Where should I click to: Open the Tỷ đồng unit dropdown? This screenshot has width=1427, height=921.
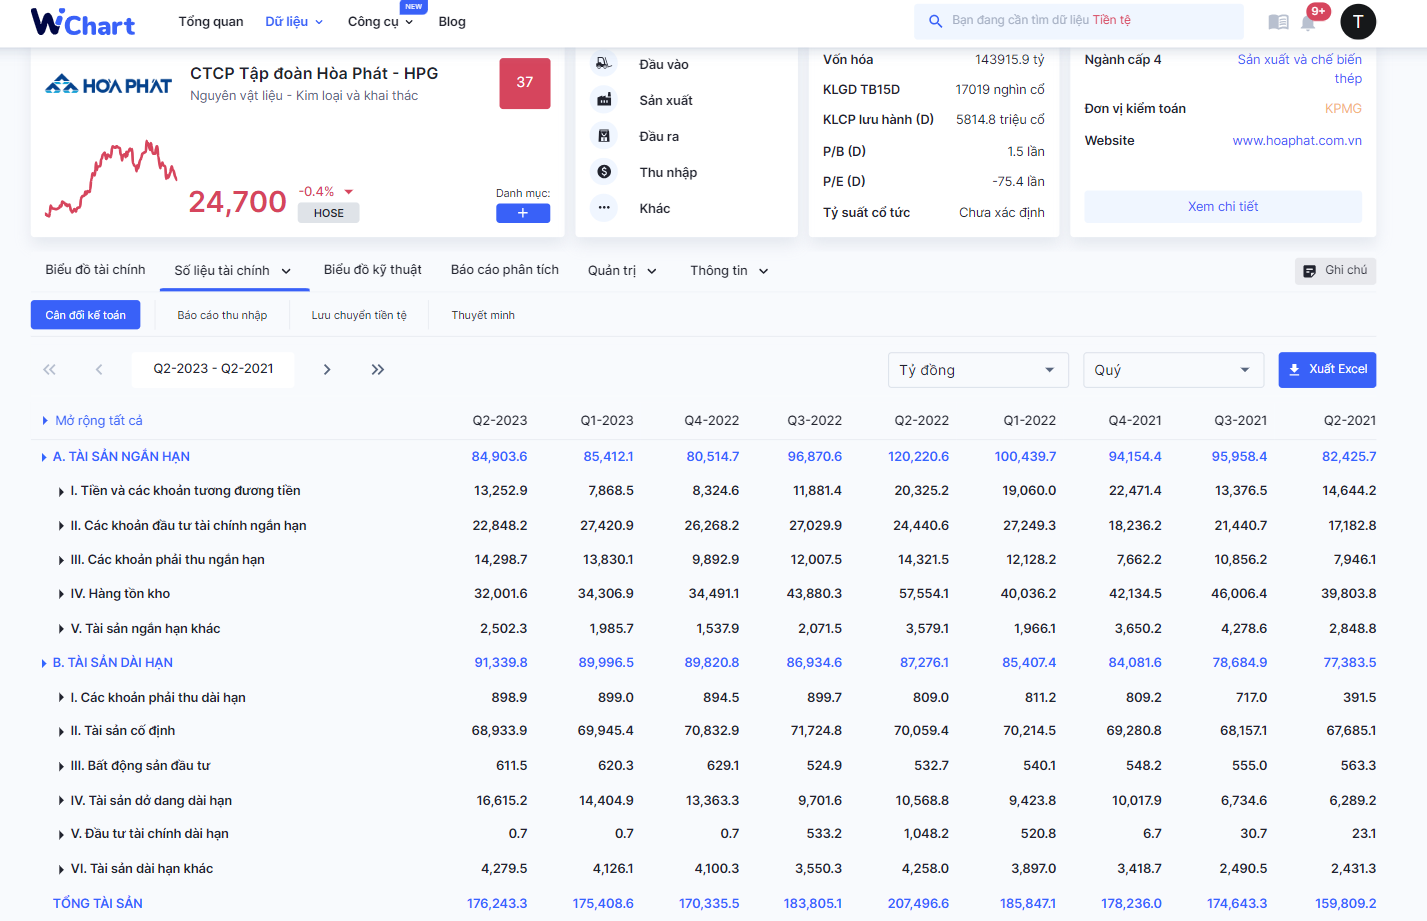tap(978, 370)
